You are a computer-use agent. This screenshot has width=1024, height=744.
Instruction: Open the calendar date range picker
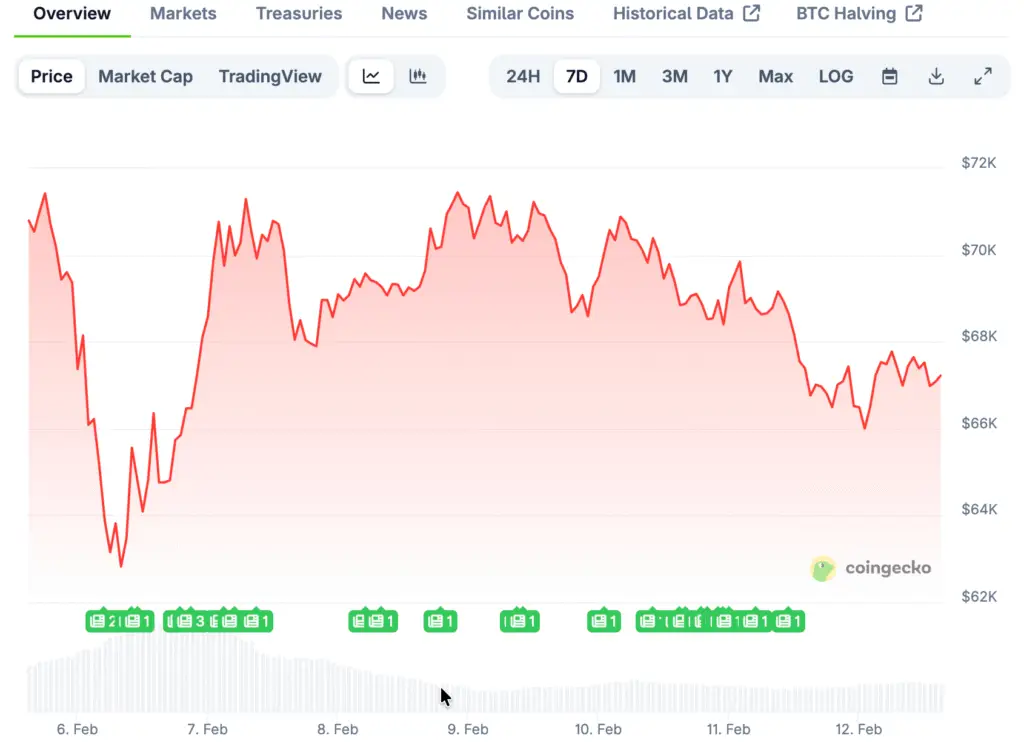pos(889,77)
